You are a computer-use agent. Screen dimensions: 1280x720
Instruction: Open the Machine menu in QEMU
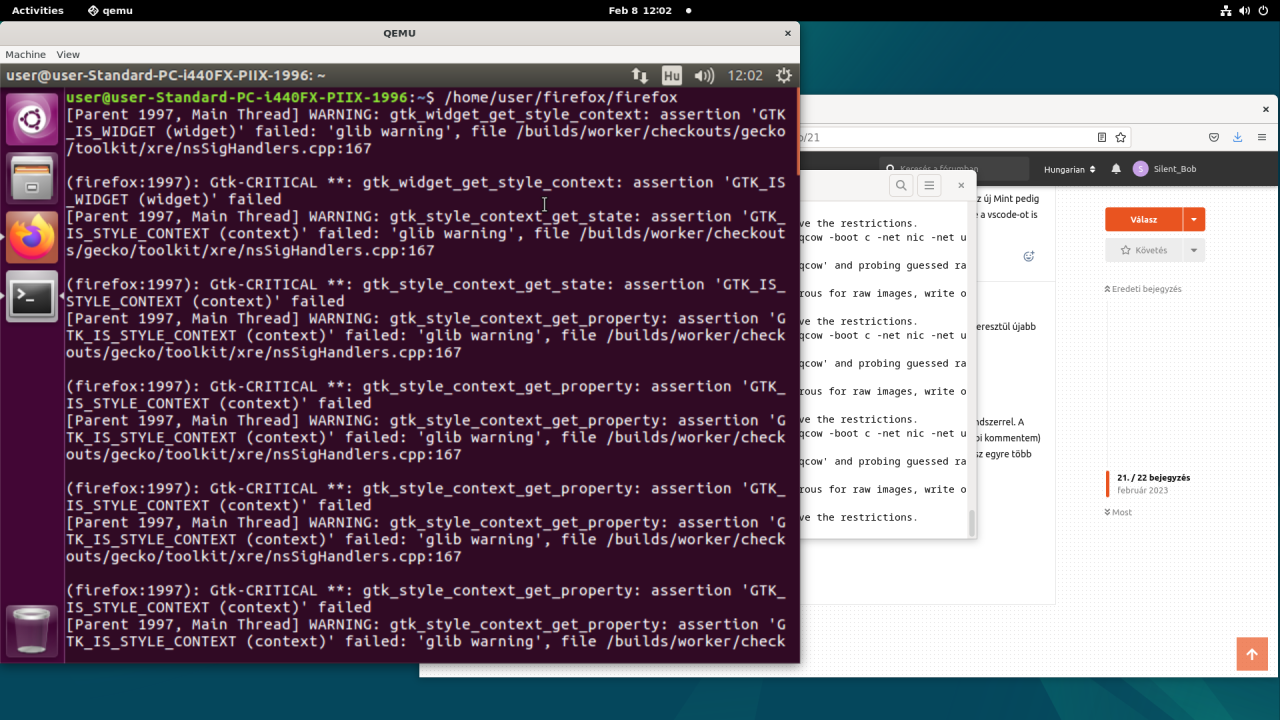25,54
